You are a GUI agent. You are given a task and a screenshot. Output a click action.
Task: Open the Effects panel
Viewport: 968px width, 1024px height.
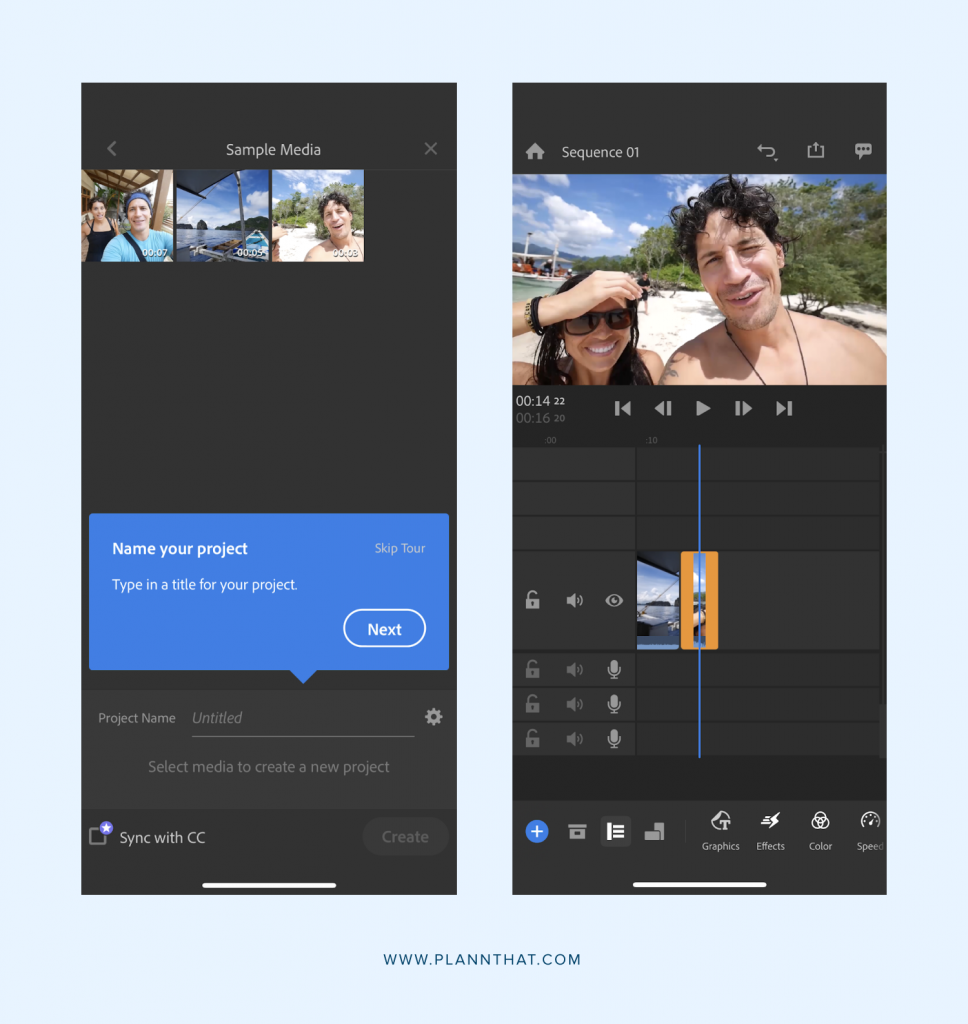pyautogui.click(x=770, y=830)
